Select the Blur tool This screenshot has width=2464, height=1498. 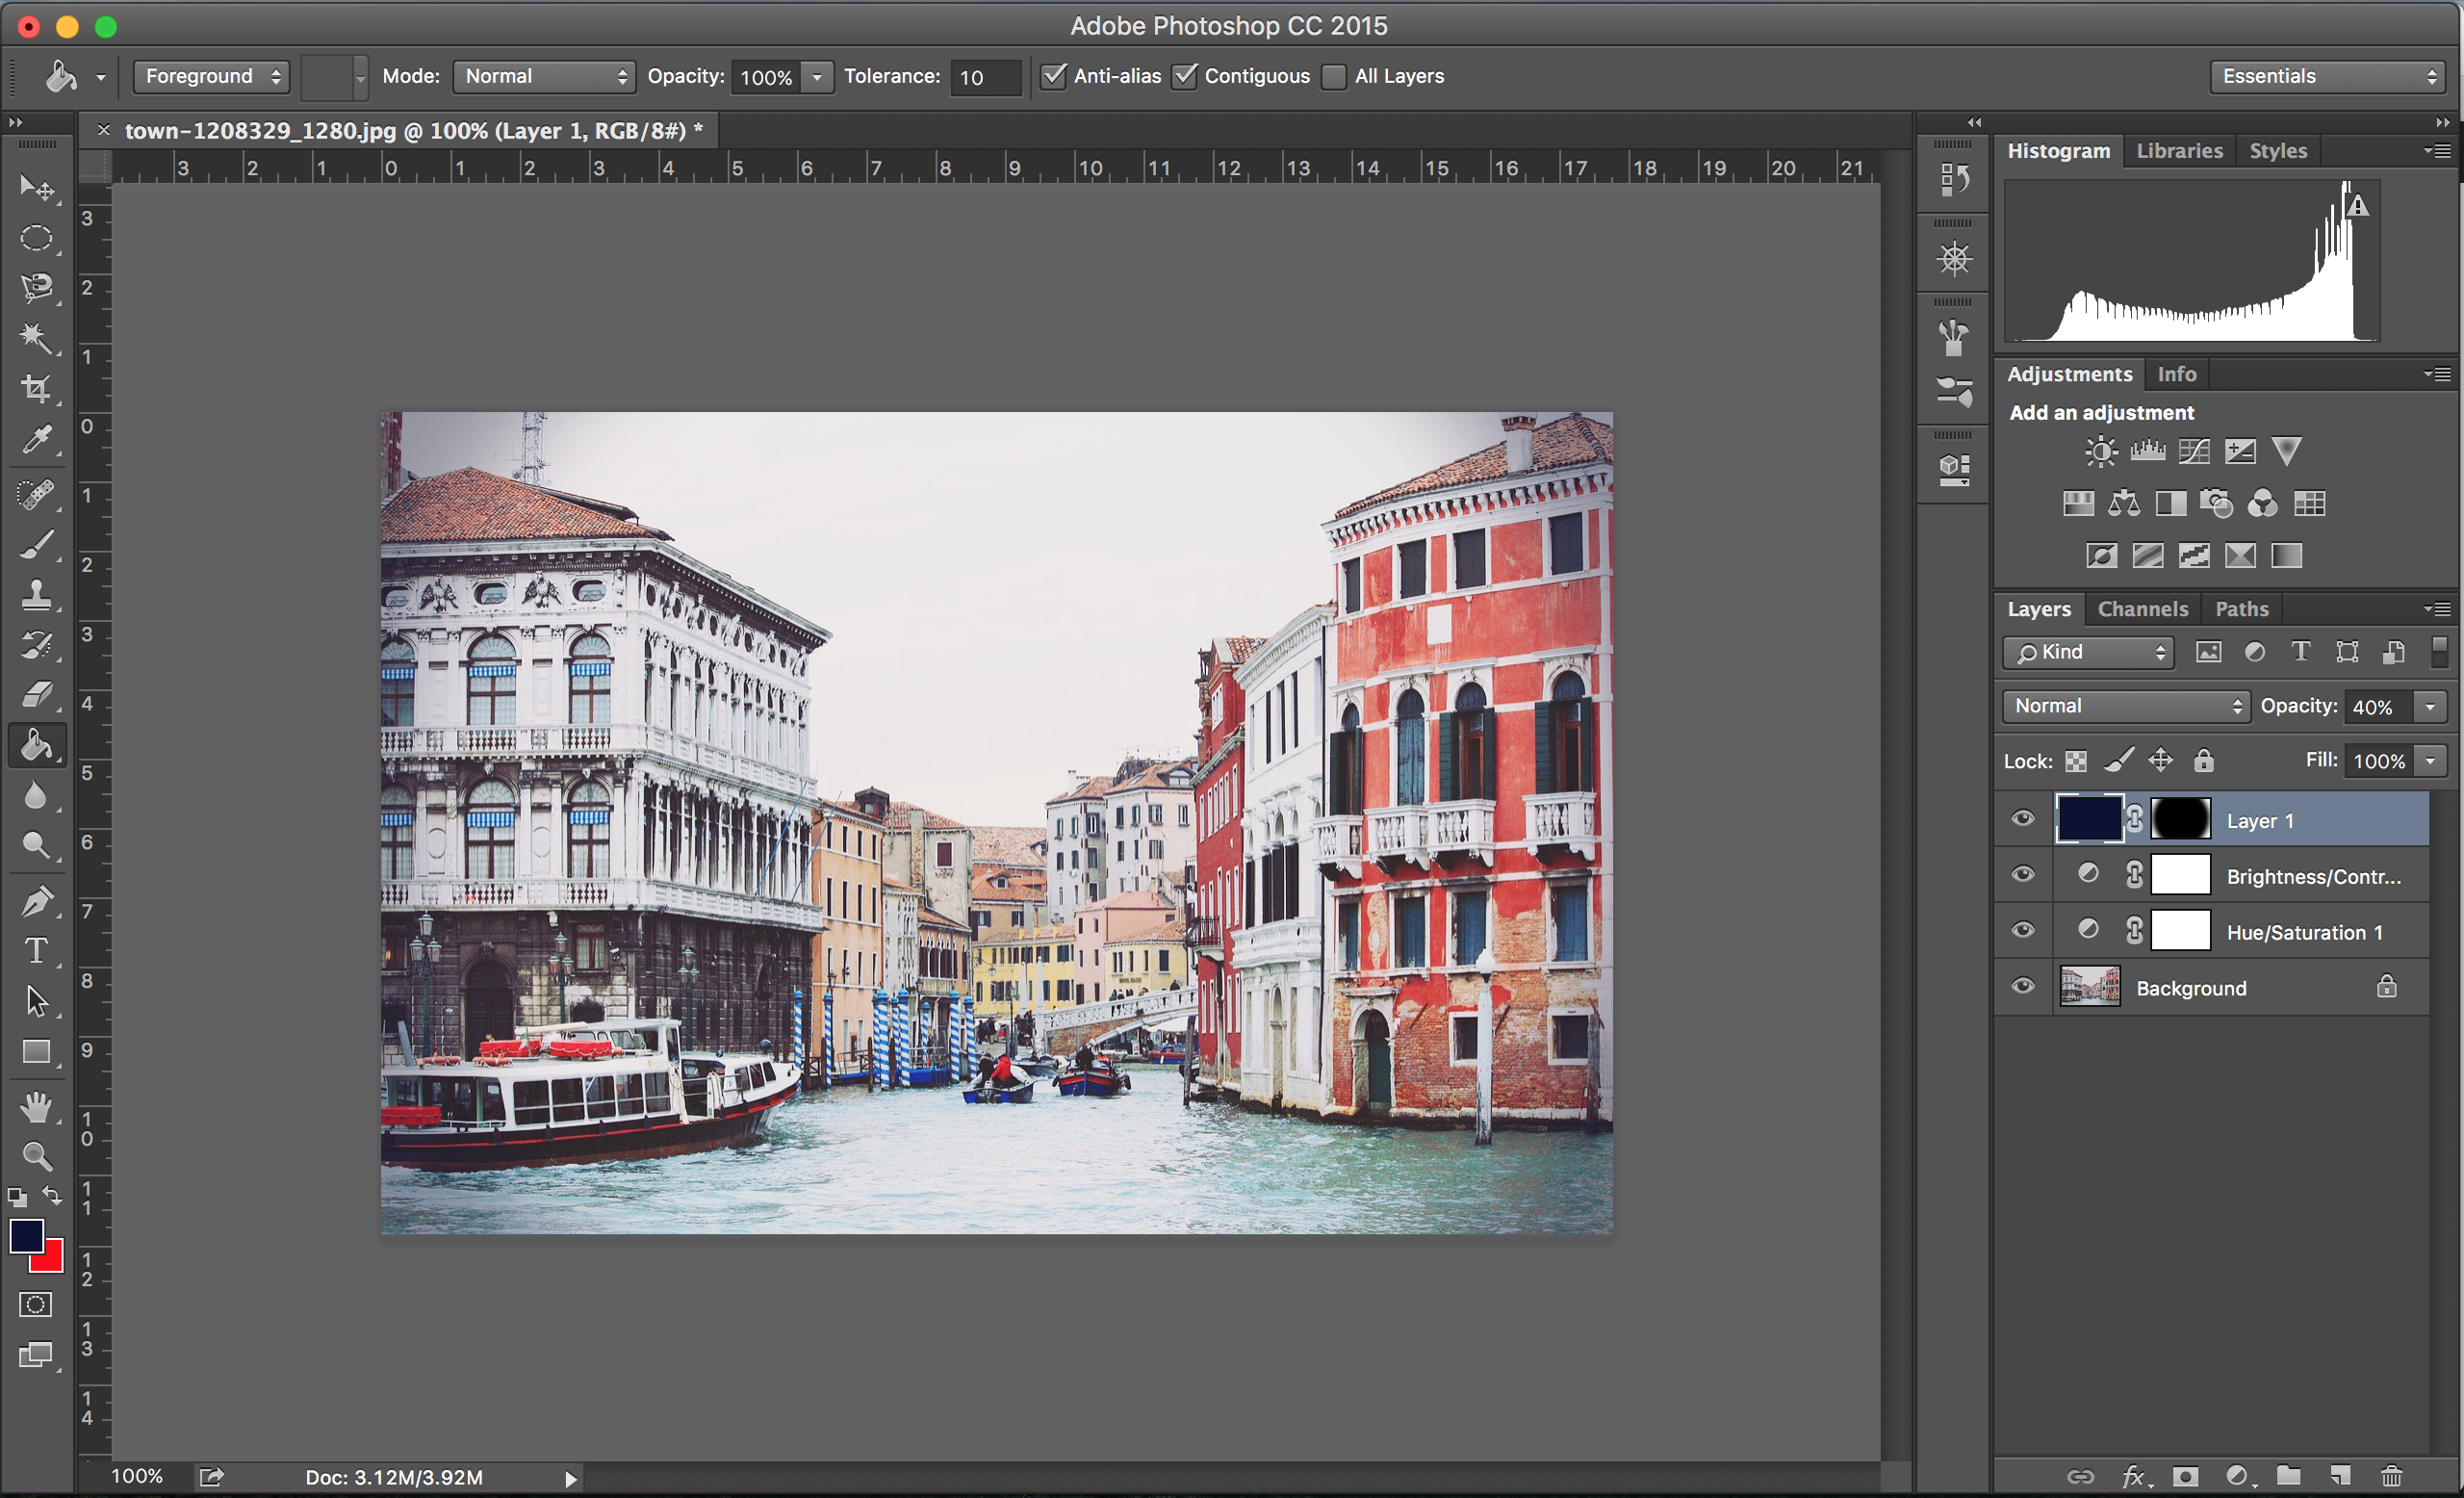tap(37, 796)
